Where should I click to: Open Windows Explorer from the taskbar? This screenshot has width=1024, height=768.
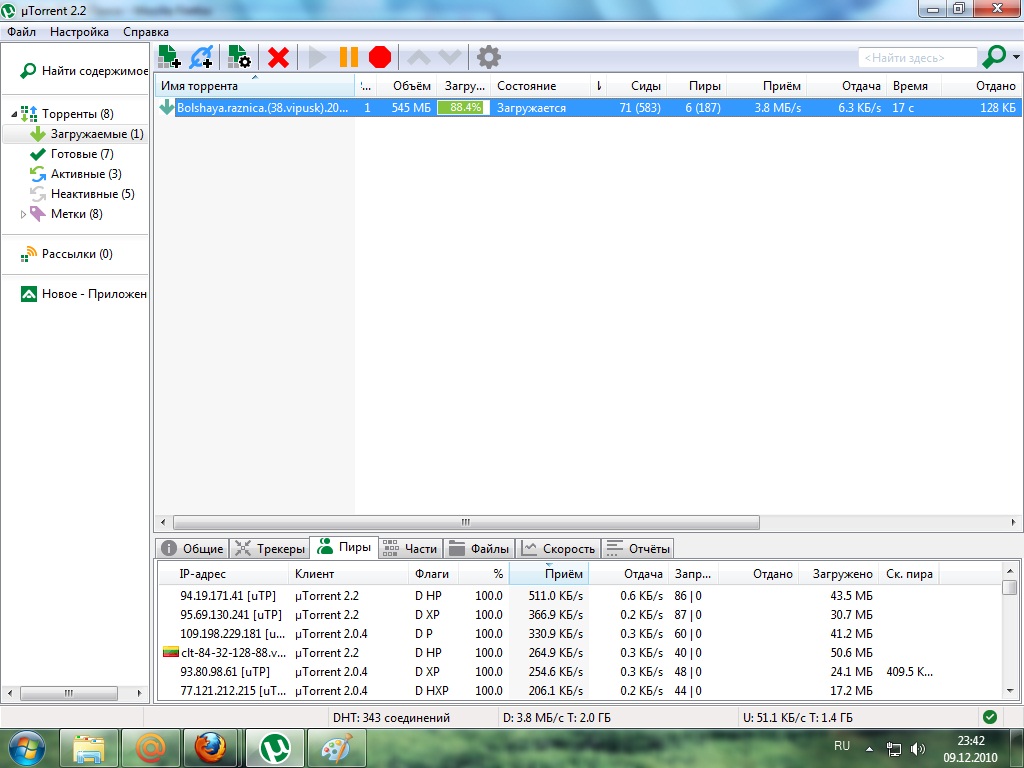click(89, 748)
